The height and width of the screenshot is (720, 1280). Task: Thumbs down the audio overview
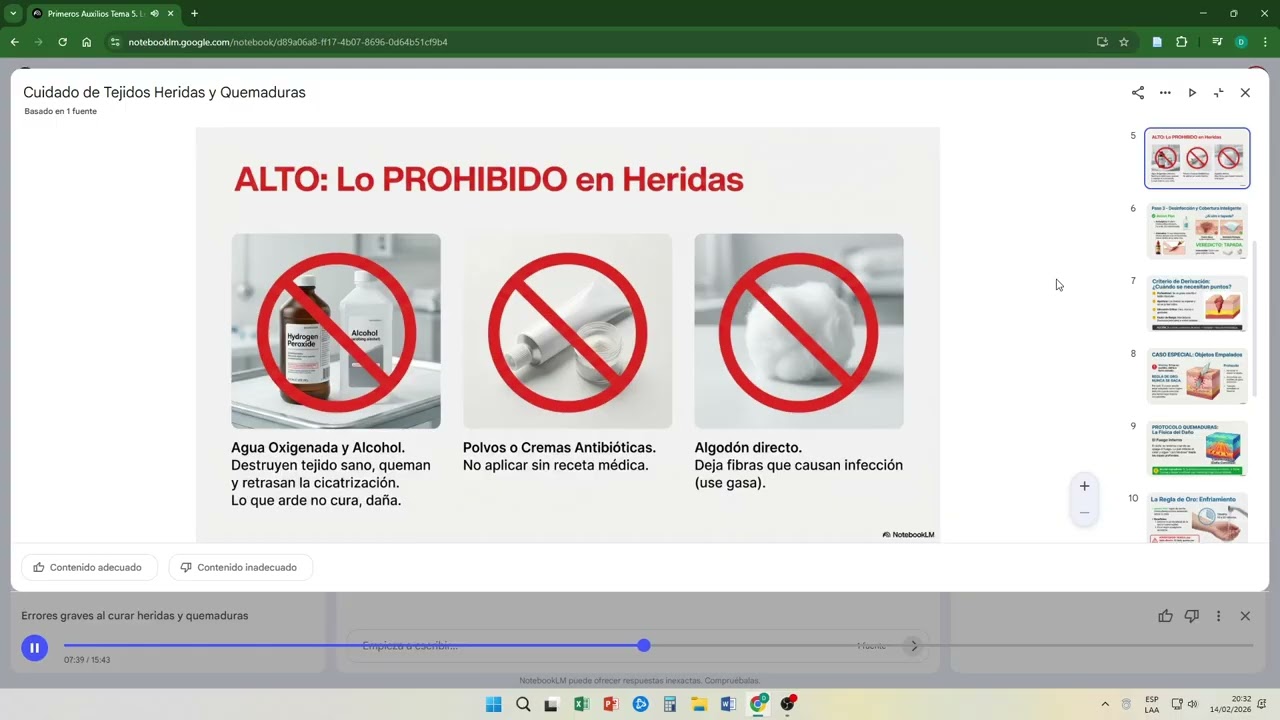1191,616
